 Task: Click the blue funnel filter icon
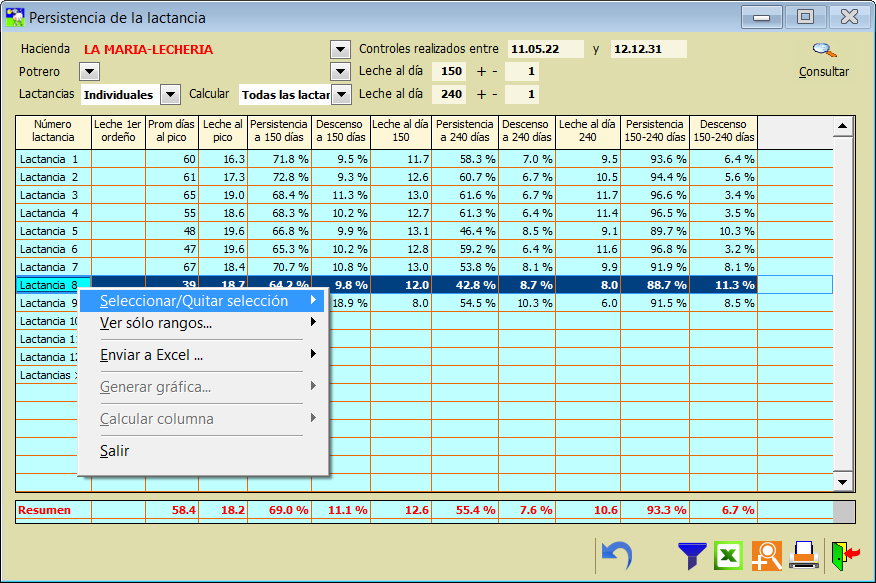(692, 555)
